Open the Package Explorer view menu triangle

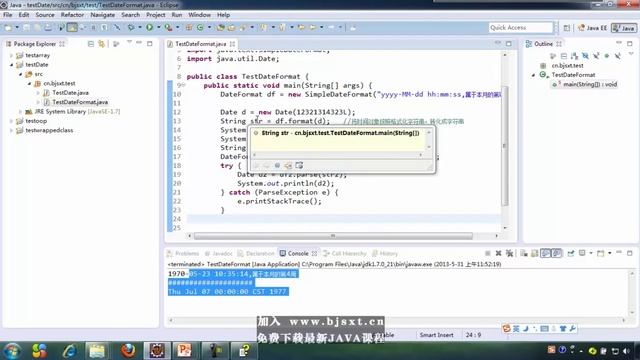click(x=129, y=42)
